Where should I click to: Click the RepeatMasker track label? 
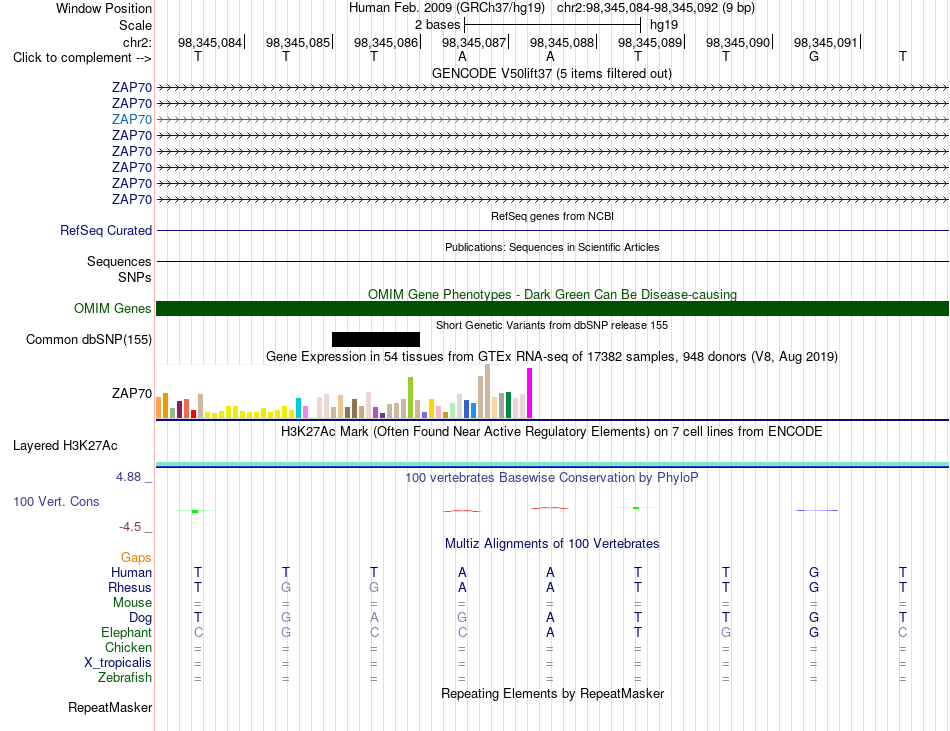point(110,707)
